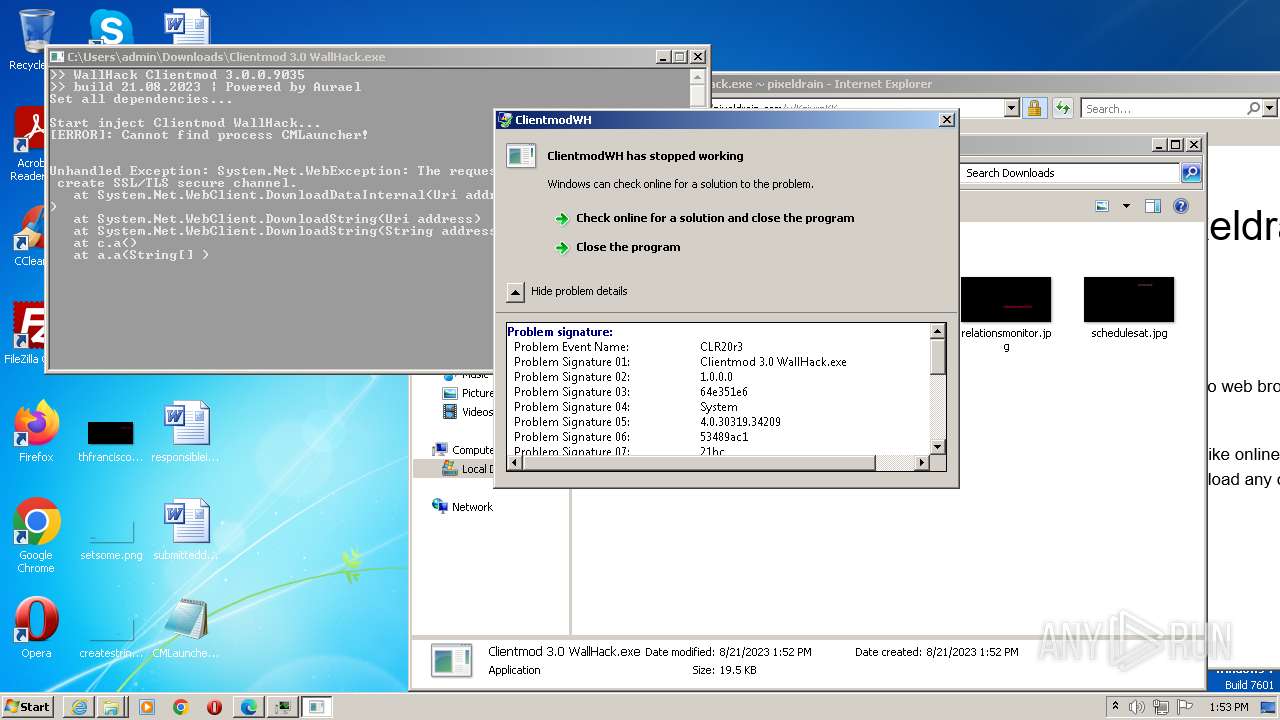The image size is (1280, 720).
Task: Toggle Explorer preview pane icon
Action: coord(1152,206)
